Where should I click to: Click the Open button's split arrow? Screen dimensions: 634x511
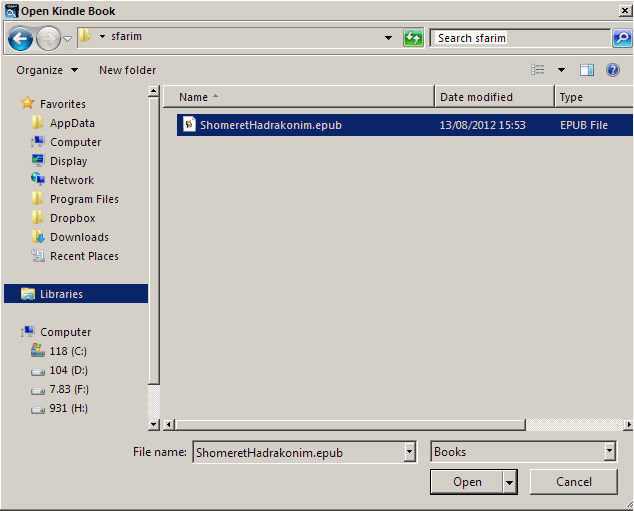509,482
